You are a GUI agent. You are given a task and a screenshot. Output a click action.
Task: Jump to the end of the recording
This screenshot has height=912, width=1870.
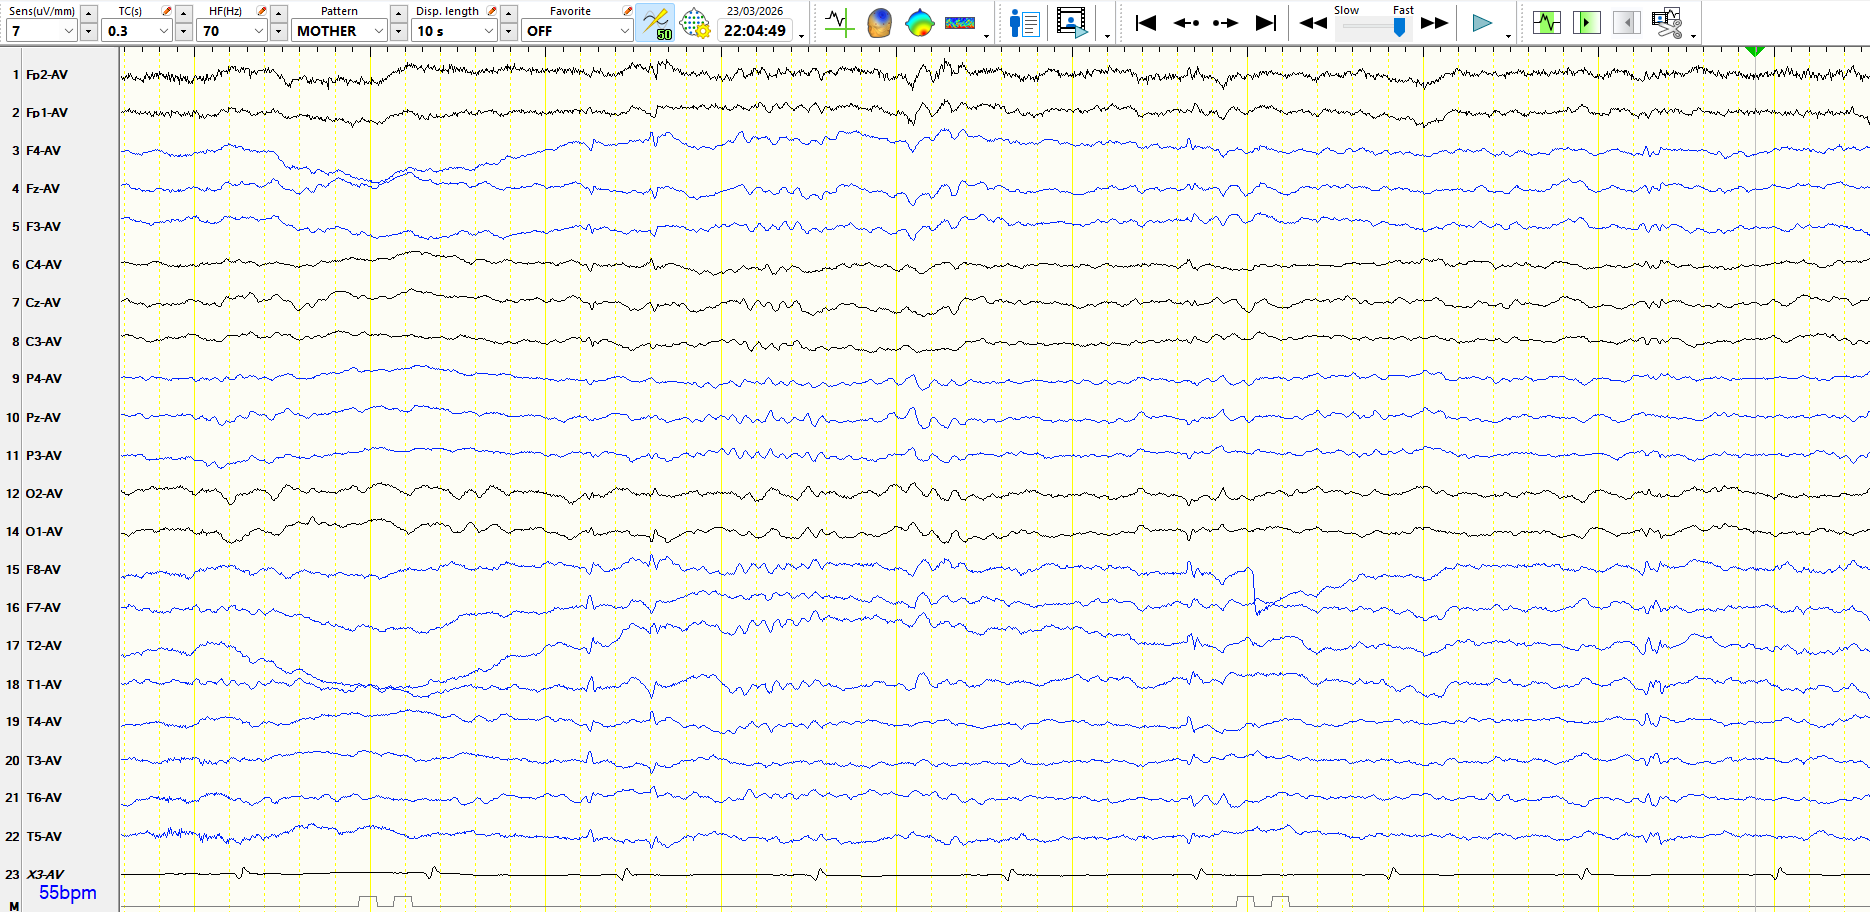pyautogui.click(x=1266, y=22)
